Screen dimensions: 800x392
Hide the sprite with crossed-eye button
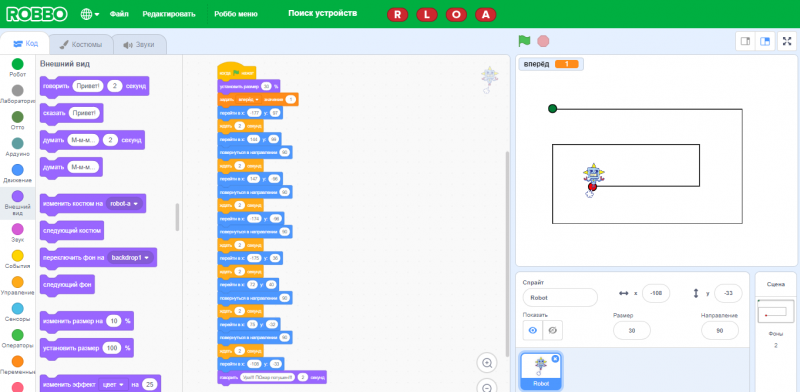click(552, 330)
